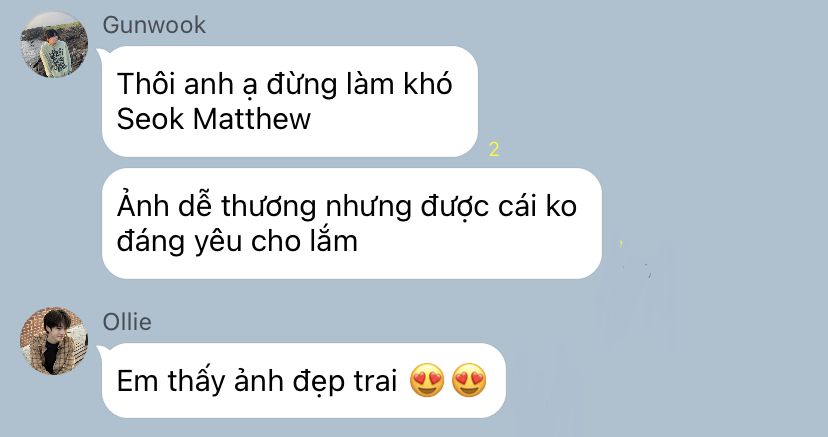Click the word 'Matthew' in the first bubble
This screenshot has width=828, height=437.
(252, 118)
